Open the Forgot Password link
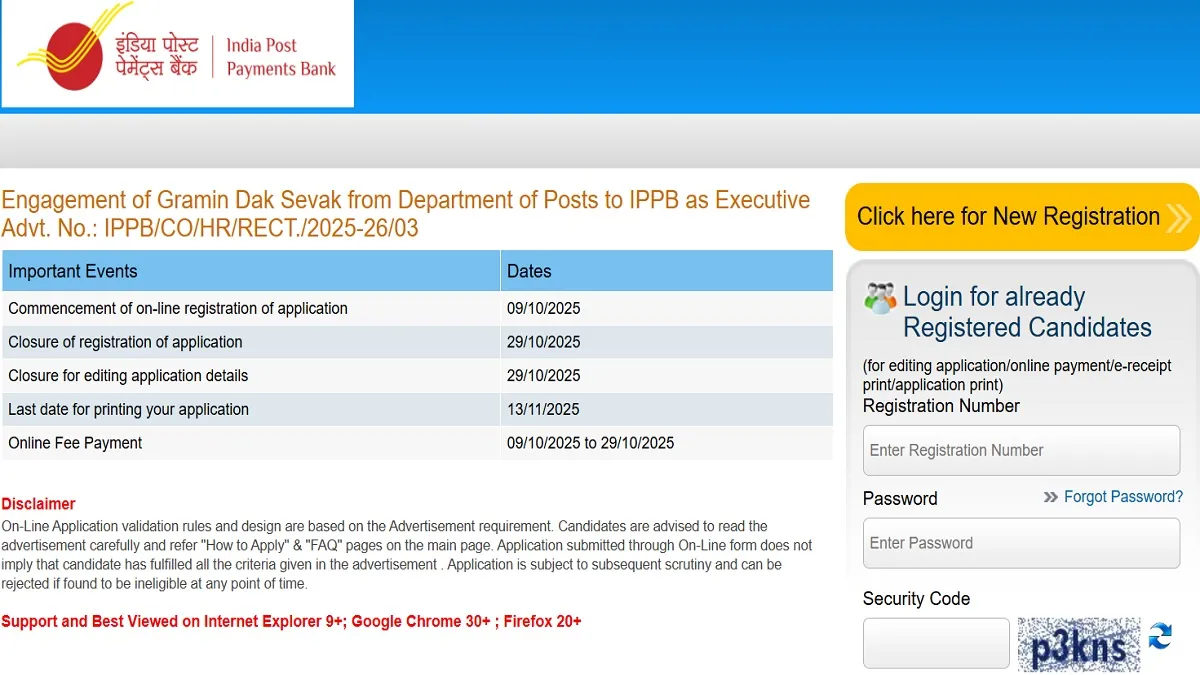1200x675 pixels. click(x=1123, y=497)
